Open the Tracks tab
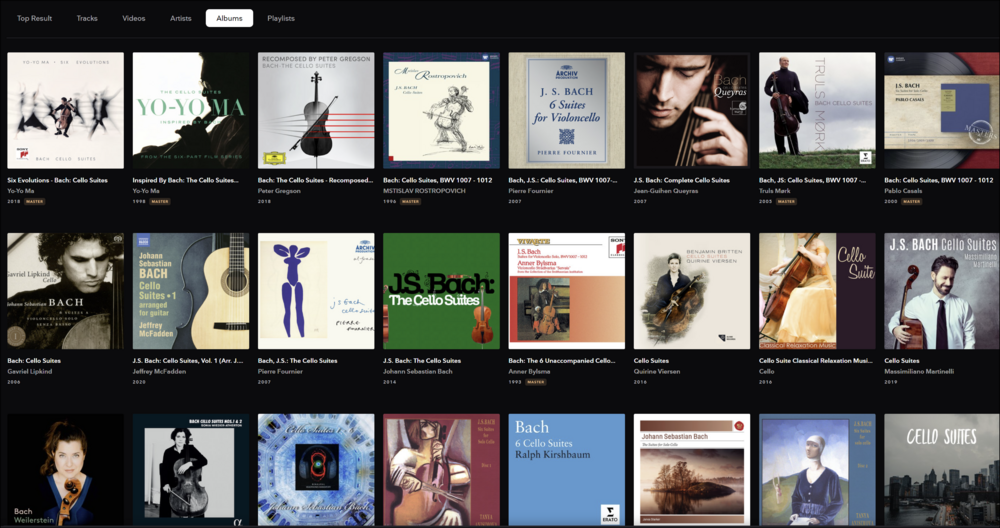Viewport: 1000px width, 528px height. (x=87, y=18)
